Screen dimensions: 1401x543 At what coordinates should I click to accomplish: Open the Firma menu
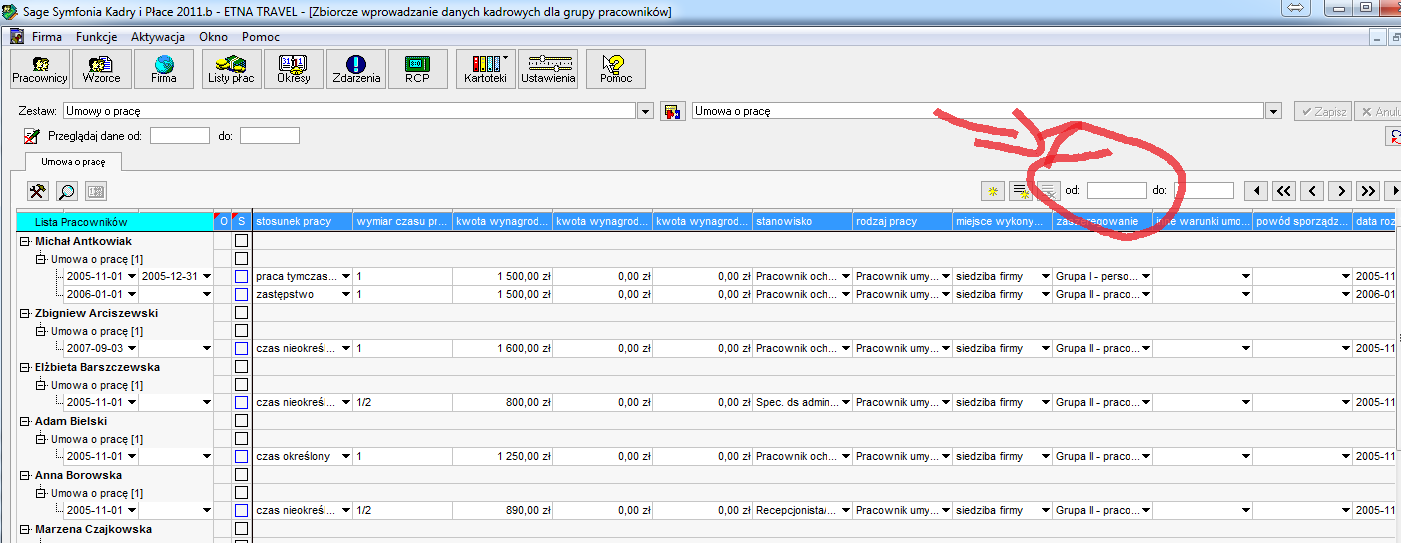click(47, 37)
